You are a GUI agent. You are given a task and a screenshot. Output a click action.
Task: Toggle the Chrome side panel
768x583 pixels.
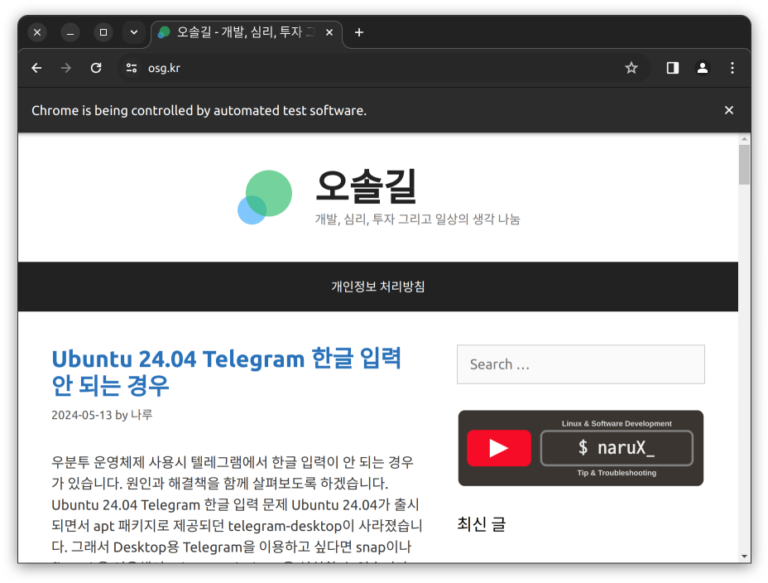(672, 68)
